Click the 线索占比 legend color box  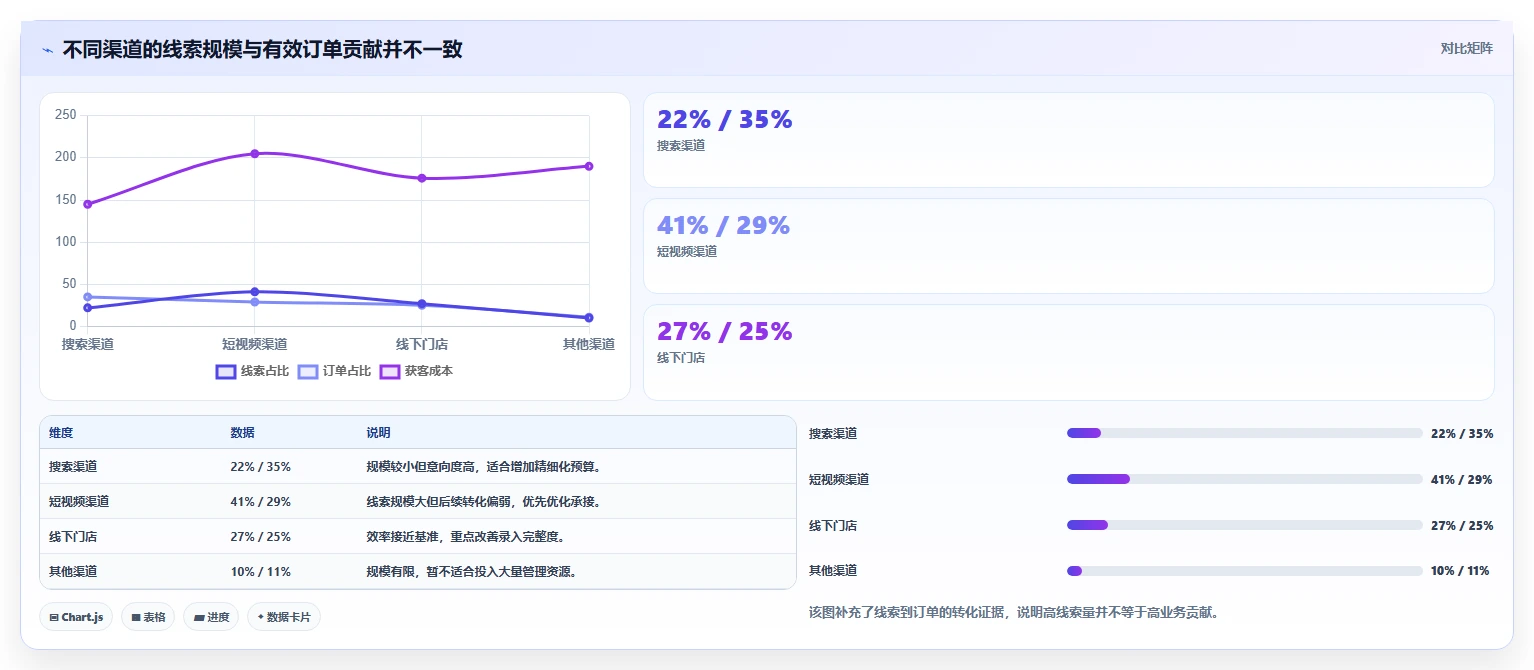(x=226, y=372)
